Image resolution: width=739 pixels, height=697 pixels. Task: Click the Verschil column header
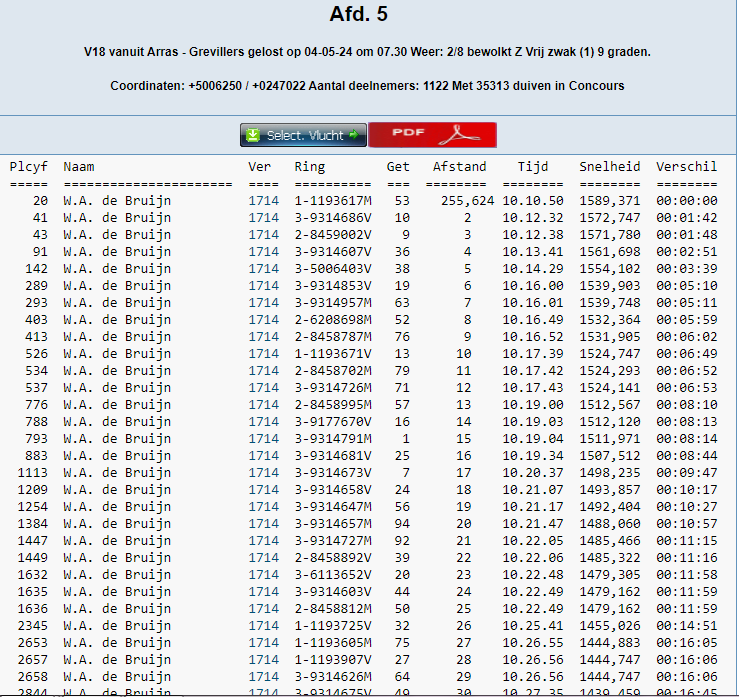(x=686, y=167)
